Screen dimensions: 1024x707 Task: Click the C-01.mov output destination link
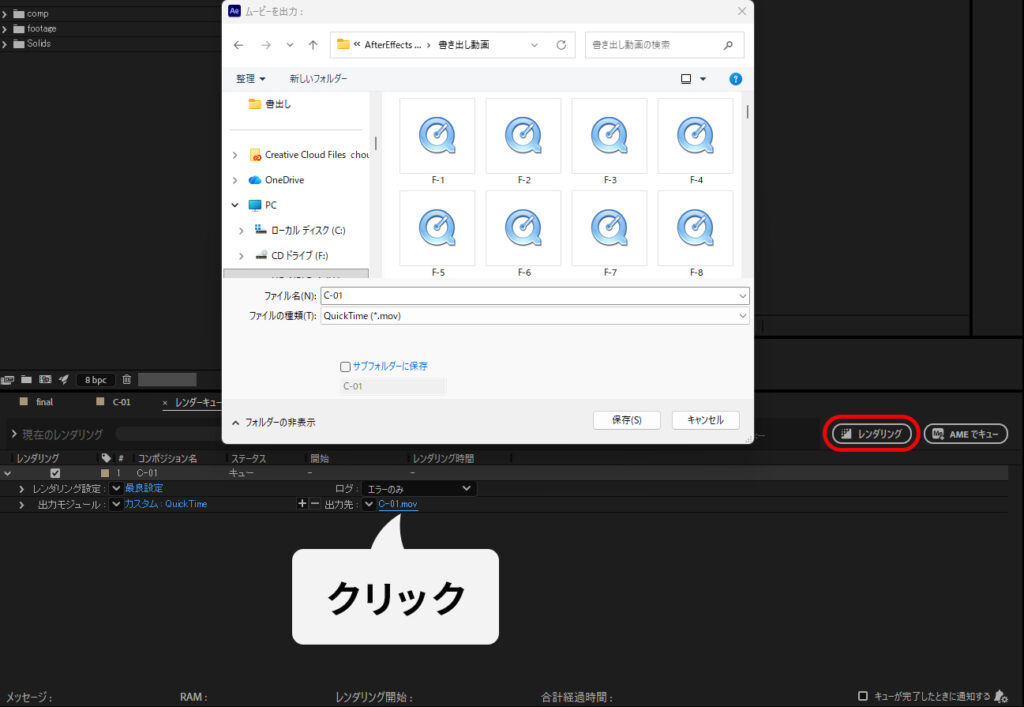point(398,504)
